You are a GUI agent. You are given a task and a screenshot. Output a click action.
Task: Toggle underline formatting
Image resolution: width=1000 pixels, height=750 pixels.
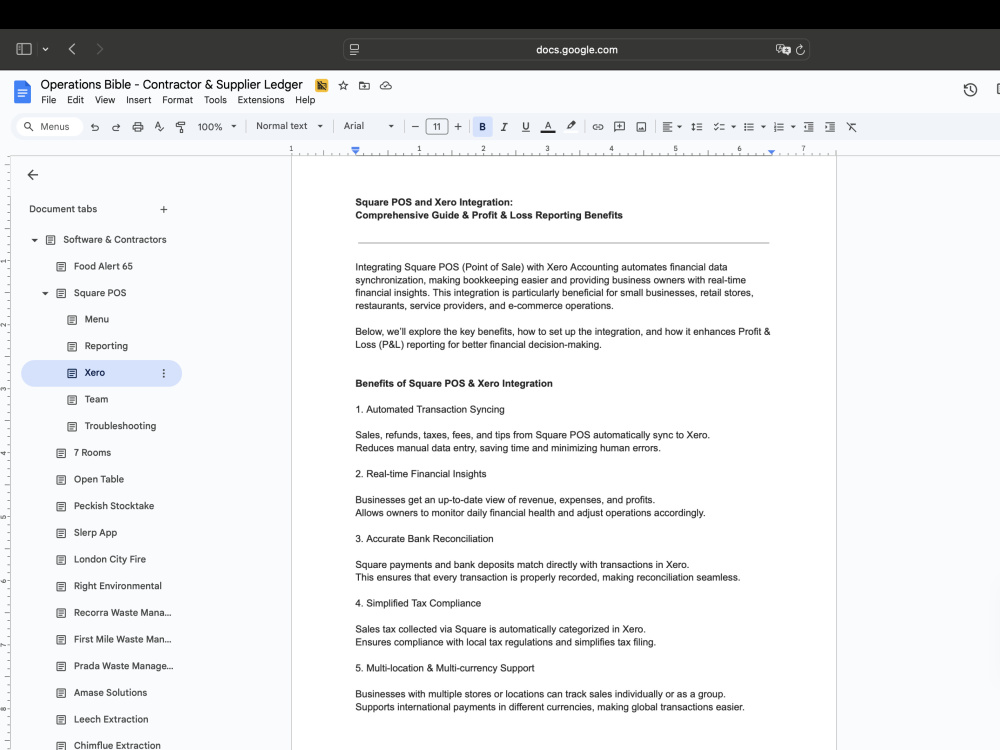tap(526, 127)
